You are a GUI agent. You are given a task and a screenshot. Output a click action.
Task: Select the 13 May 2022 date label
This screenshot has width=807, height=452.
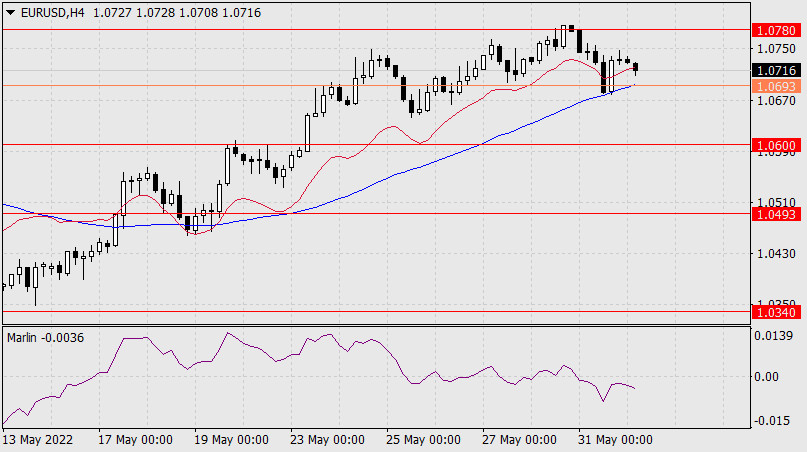tap(38, 440)
